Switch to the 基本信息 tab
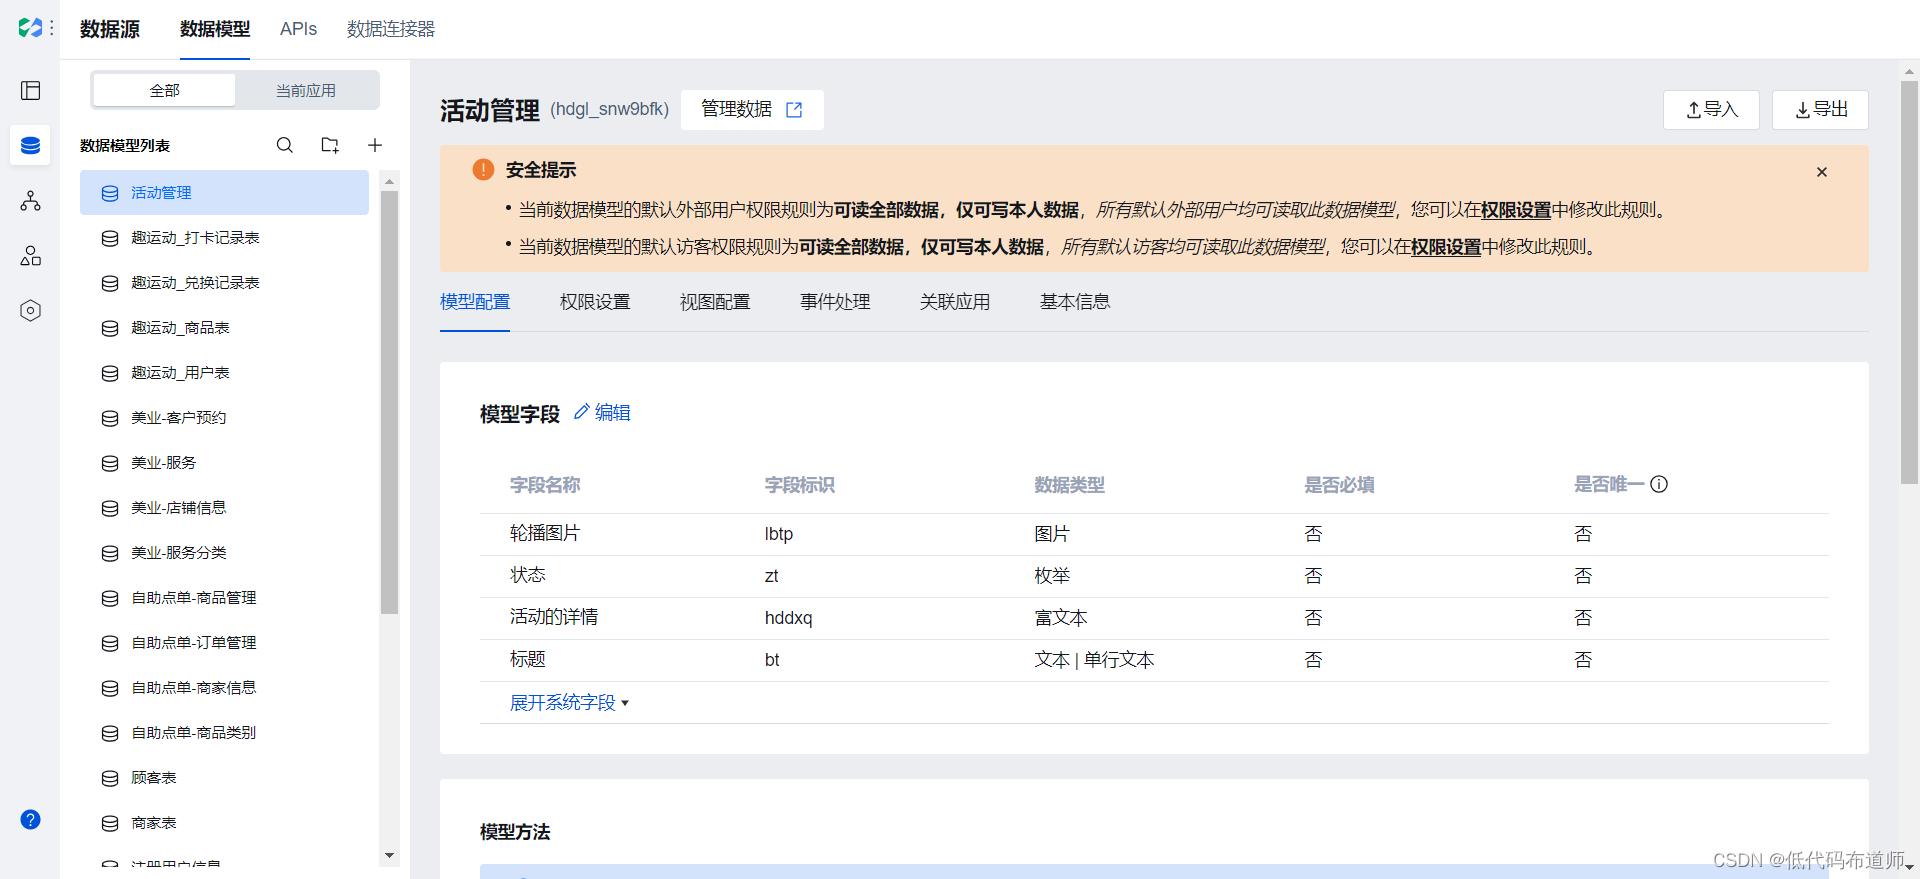Image resolution: width=1920 pixels, height=879 pixels. tap(1075, 302)
